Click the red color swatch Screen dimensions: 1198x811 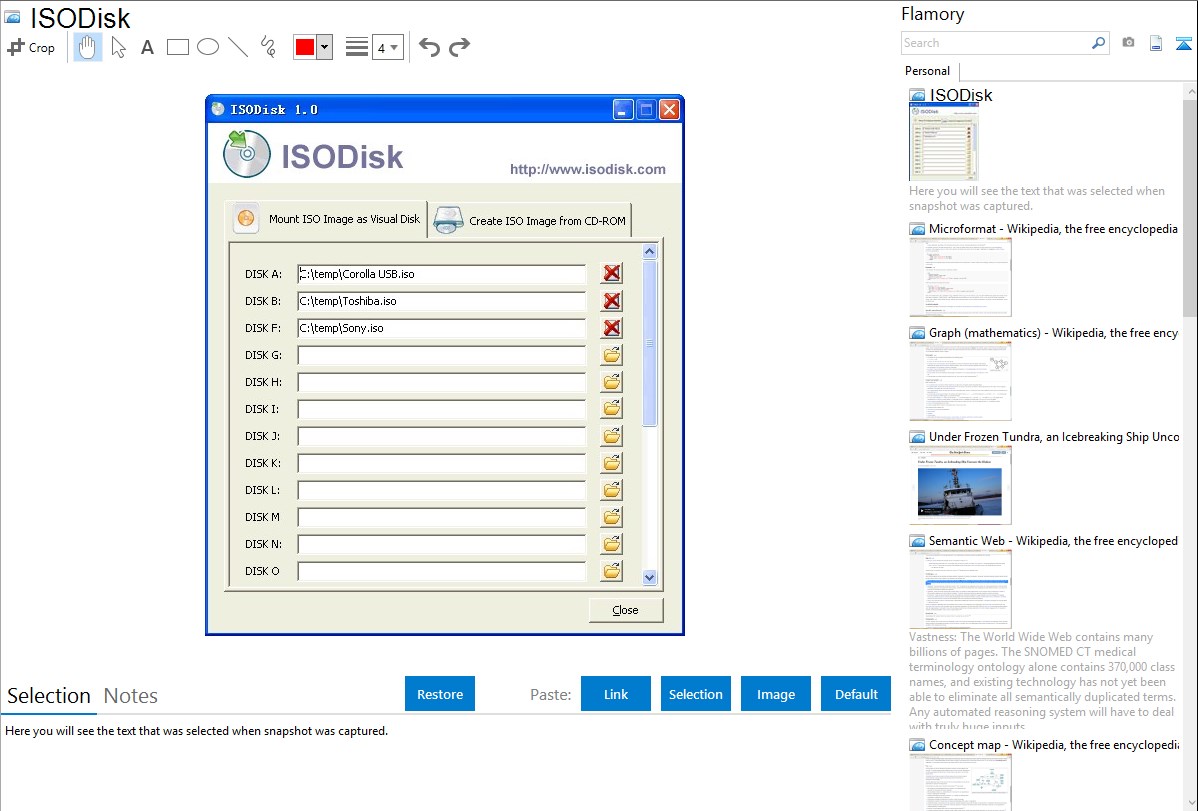(x=305, y=47)
